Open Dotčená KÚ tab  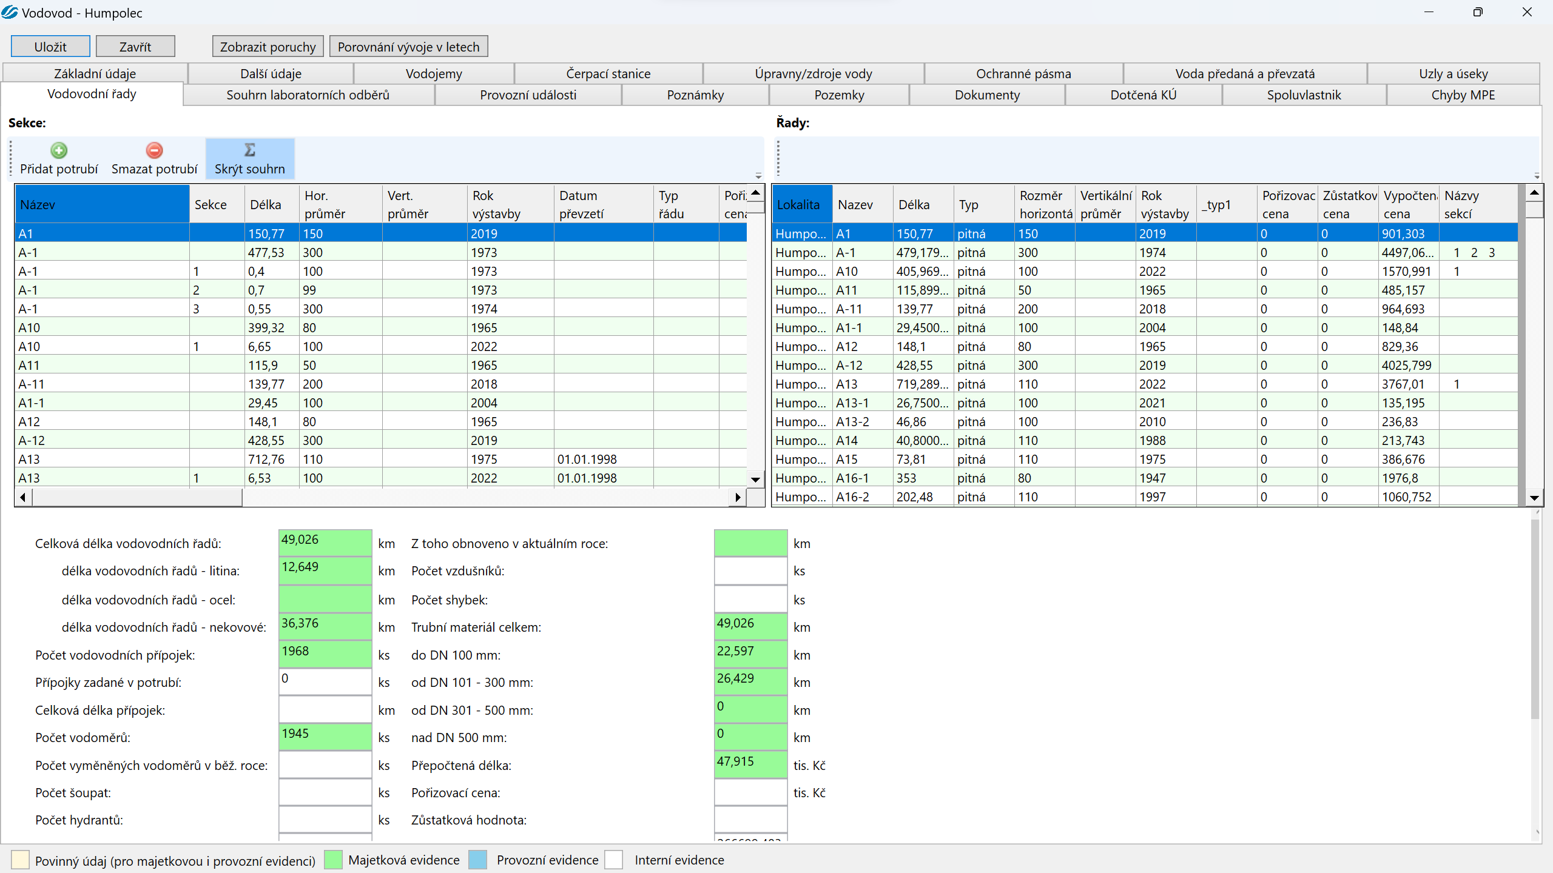[1143, 95]
